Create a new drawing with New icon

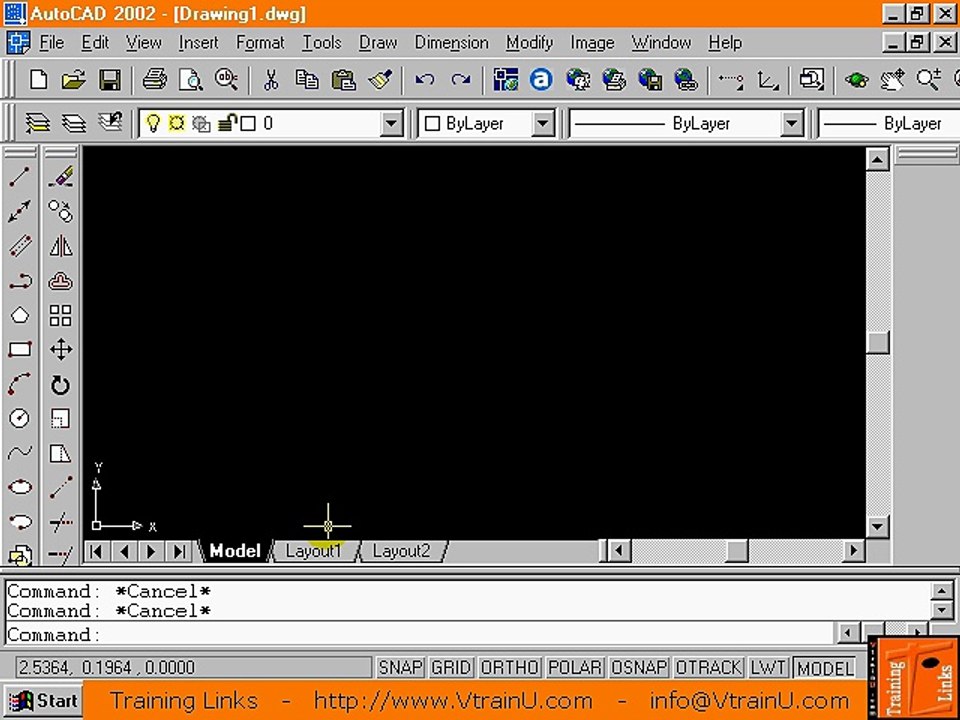(38, 80)
